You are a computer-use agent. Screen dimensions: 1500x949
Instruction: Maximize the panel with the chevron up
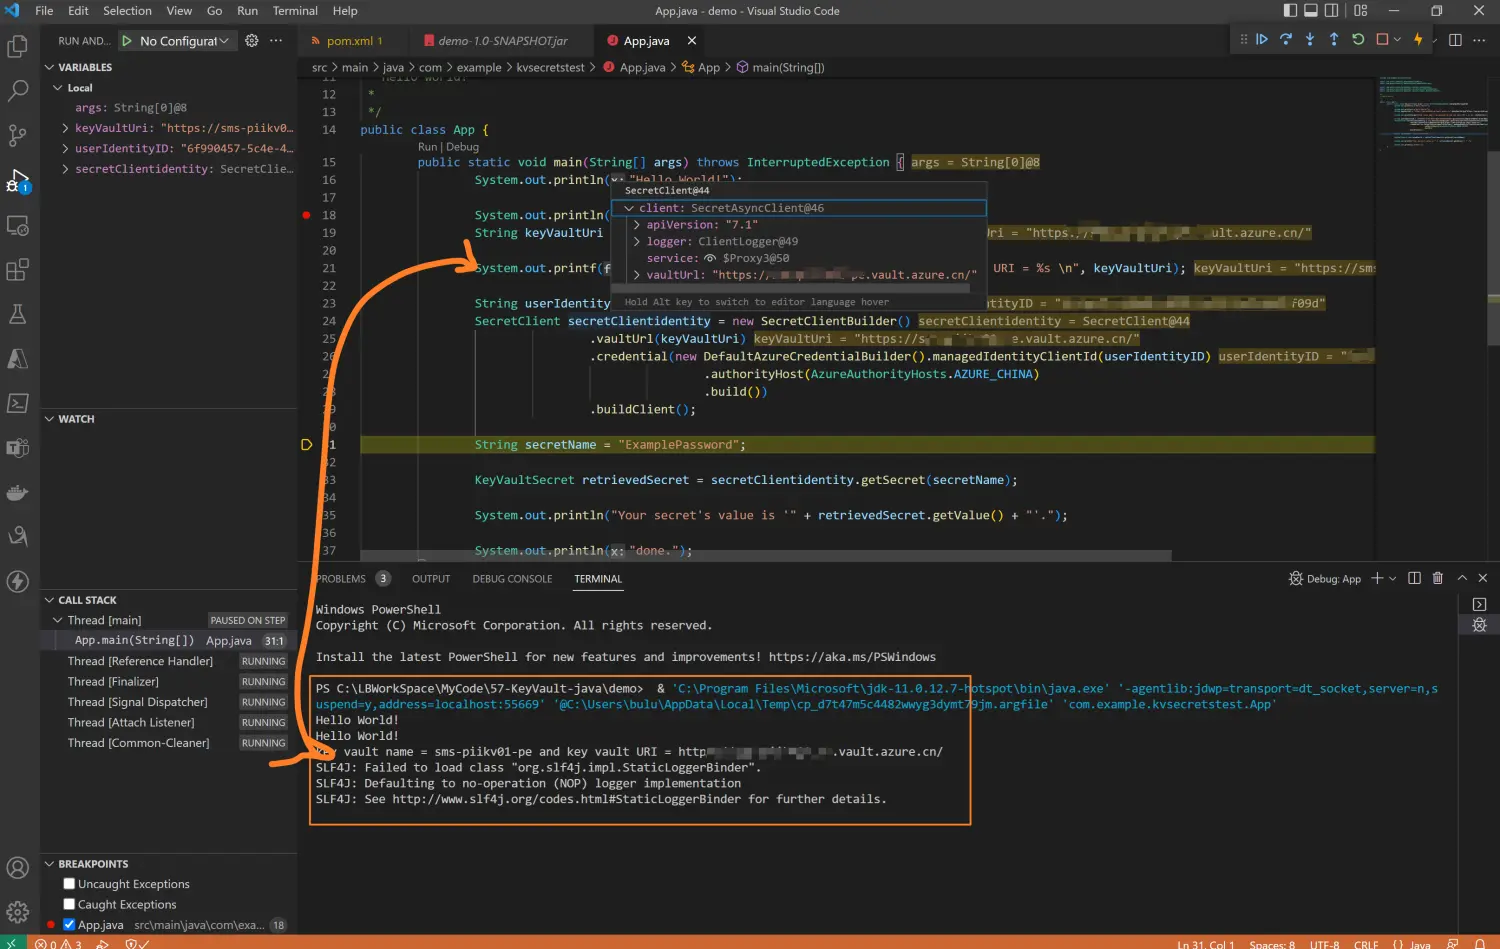point(1462,578)
